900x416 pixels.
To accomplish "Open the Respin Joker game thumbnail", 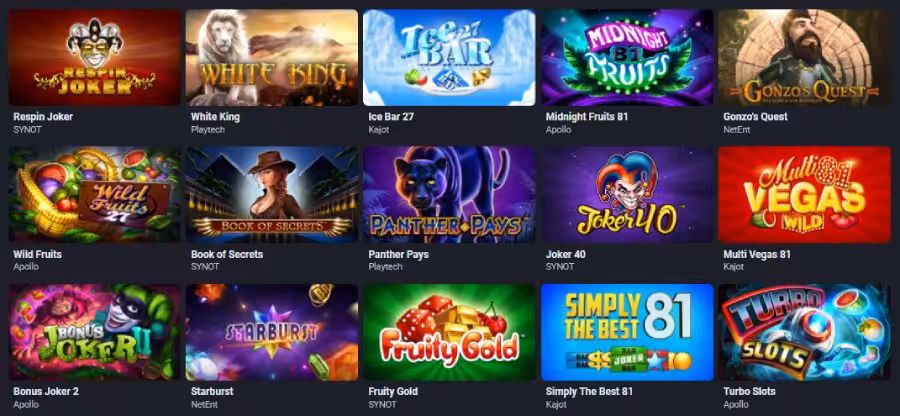I will [94, 57].
